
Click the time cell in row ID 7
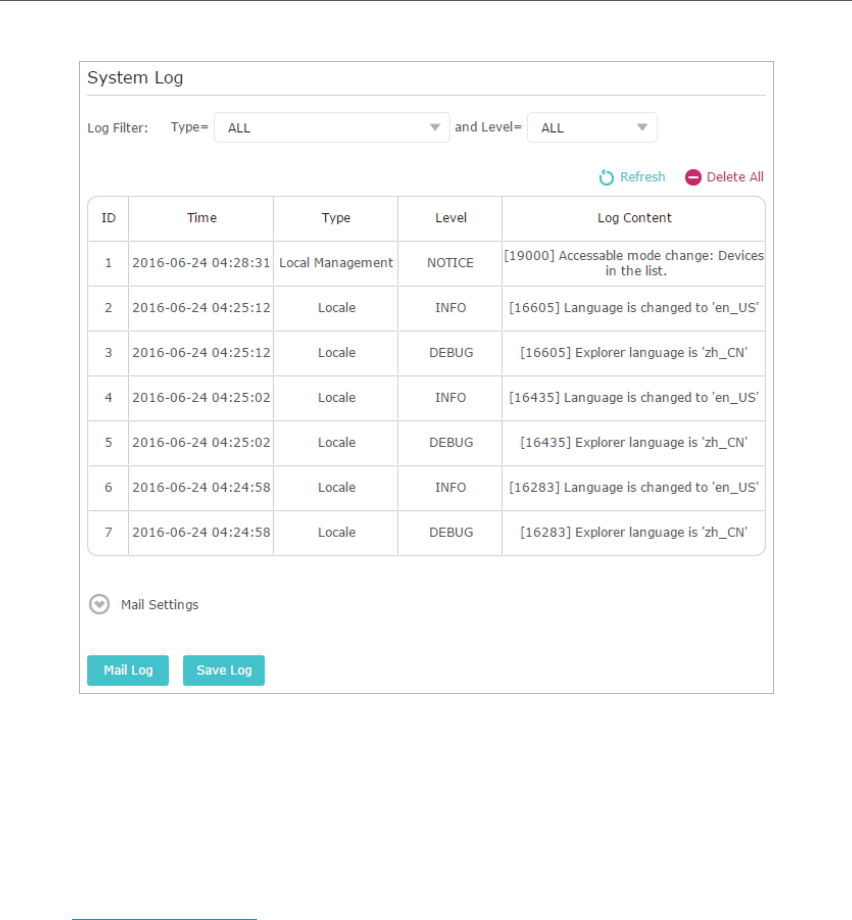201,533
